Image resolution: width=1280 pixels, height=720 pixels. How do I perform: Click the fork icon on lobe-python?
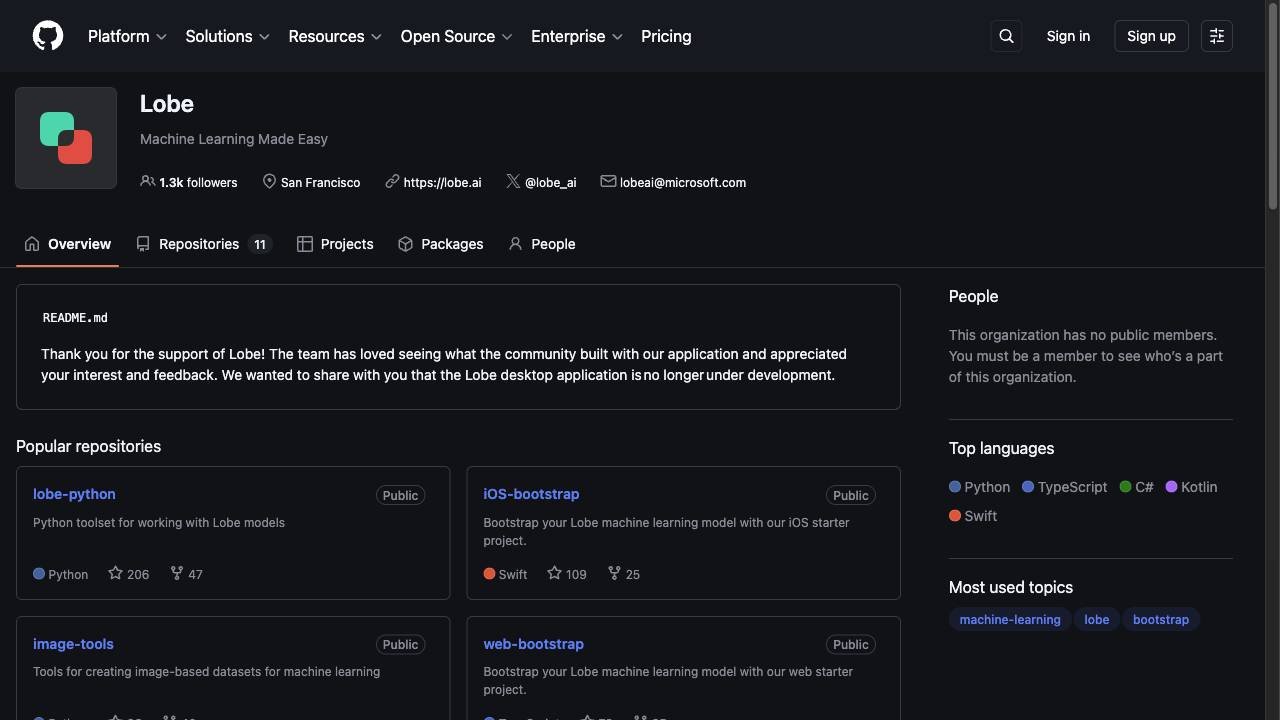tap(177, 573)
